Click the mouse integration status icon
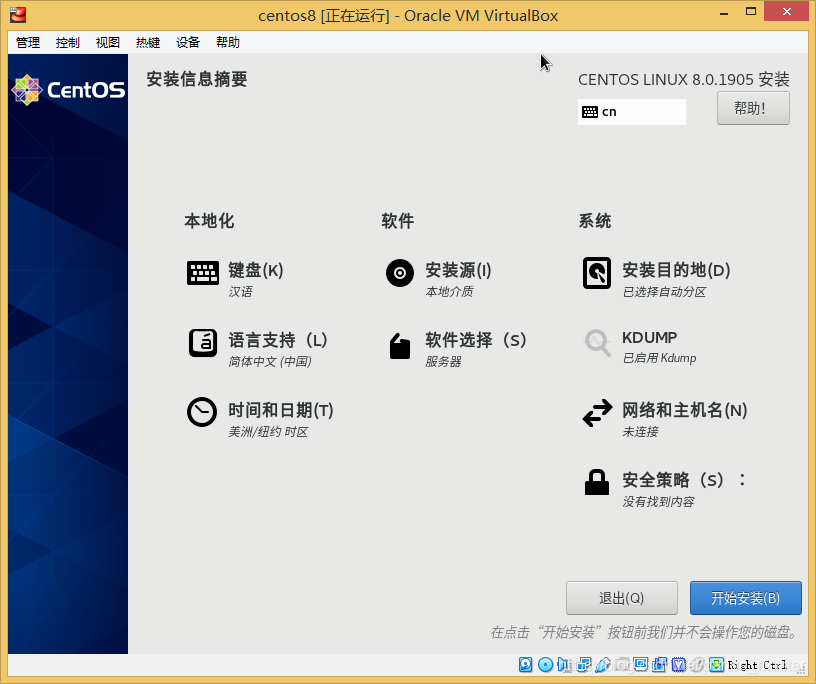816x684 pixels. click(x=698, y=664)
